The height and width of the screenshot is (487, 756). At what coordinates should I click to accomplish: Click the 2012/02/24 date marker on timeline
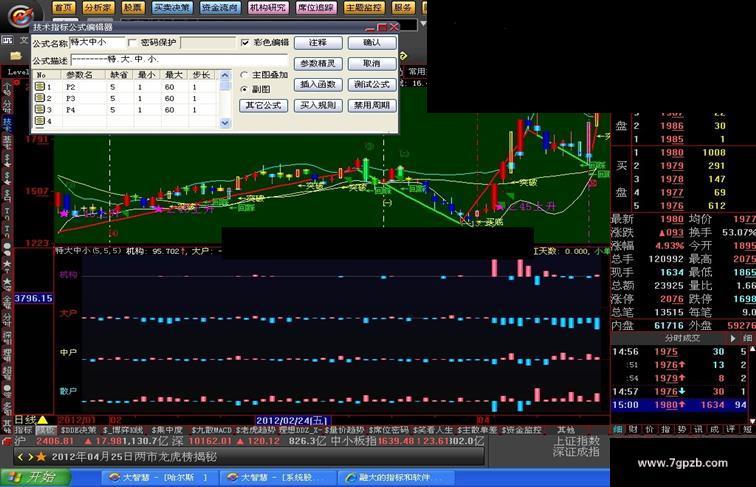pyautogui.click(x=292, y=420)
